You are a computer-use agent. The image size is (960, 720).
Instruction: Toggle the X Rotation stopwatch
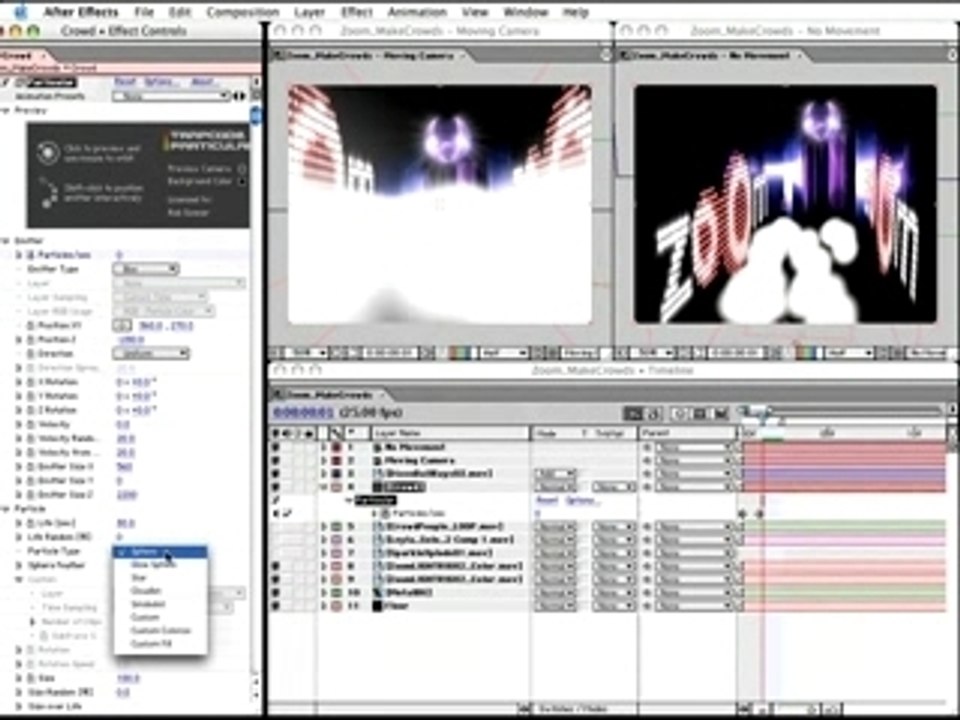(31, 382)
